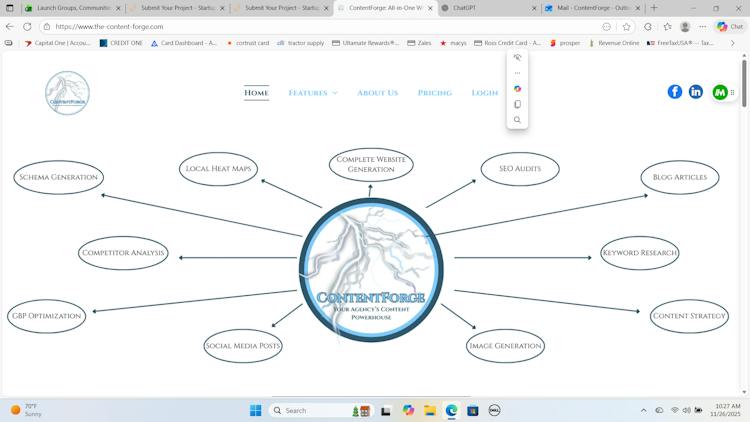The height and width of the screenshot is (422, 750).
Task: Expand hidden system tray icons
Action: 643,411
